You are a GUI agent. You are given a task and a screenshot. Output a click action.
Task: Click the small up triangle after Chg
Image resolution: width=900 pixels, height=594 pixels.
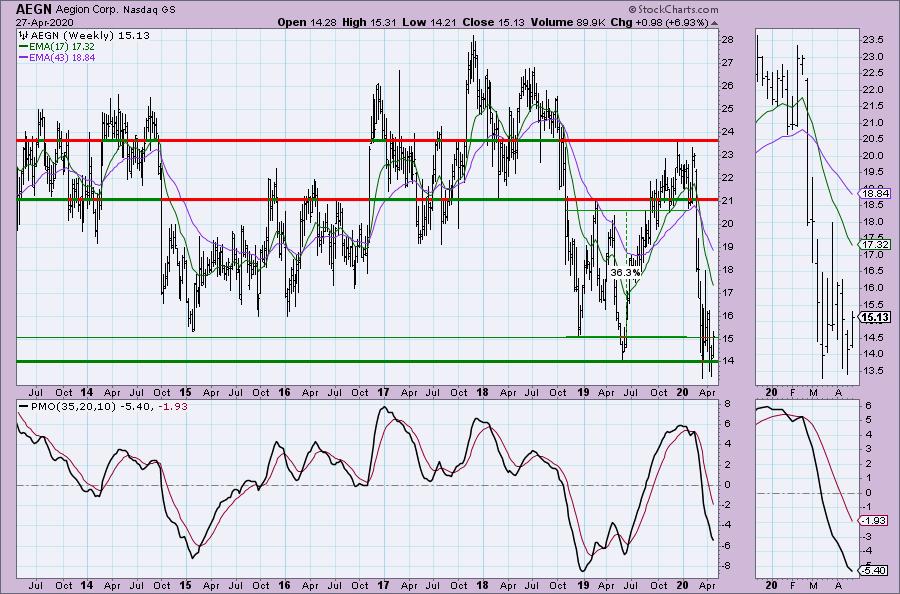tap(714, 24)
